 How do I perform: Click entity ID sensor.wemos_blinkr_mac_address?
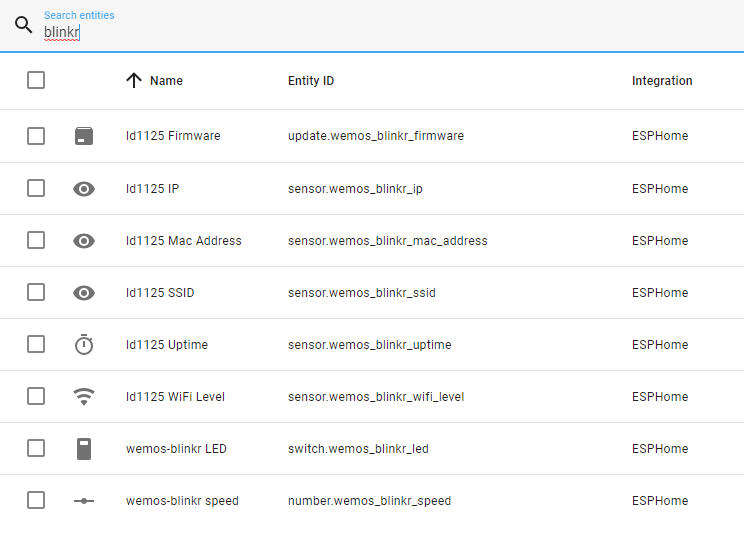click(x=388, y=241)
